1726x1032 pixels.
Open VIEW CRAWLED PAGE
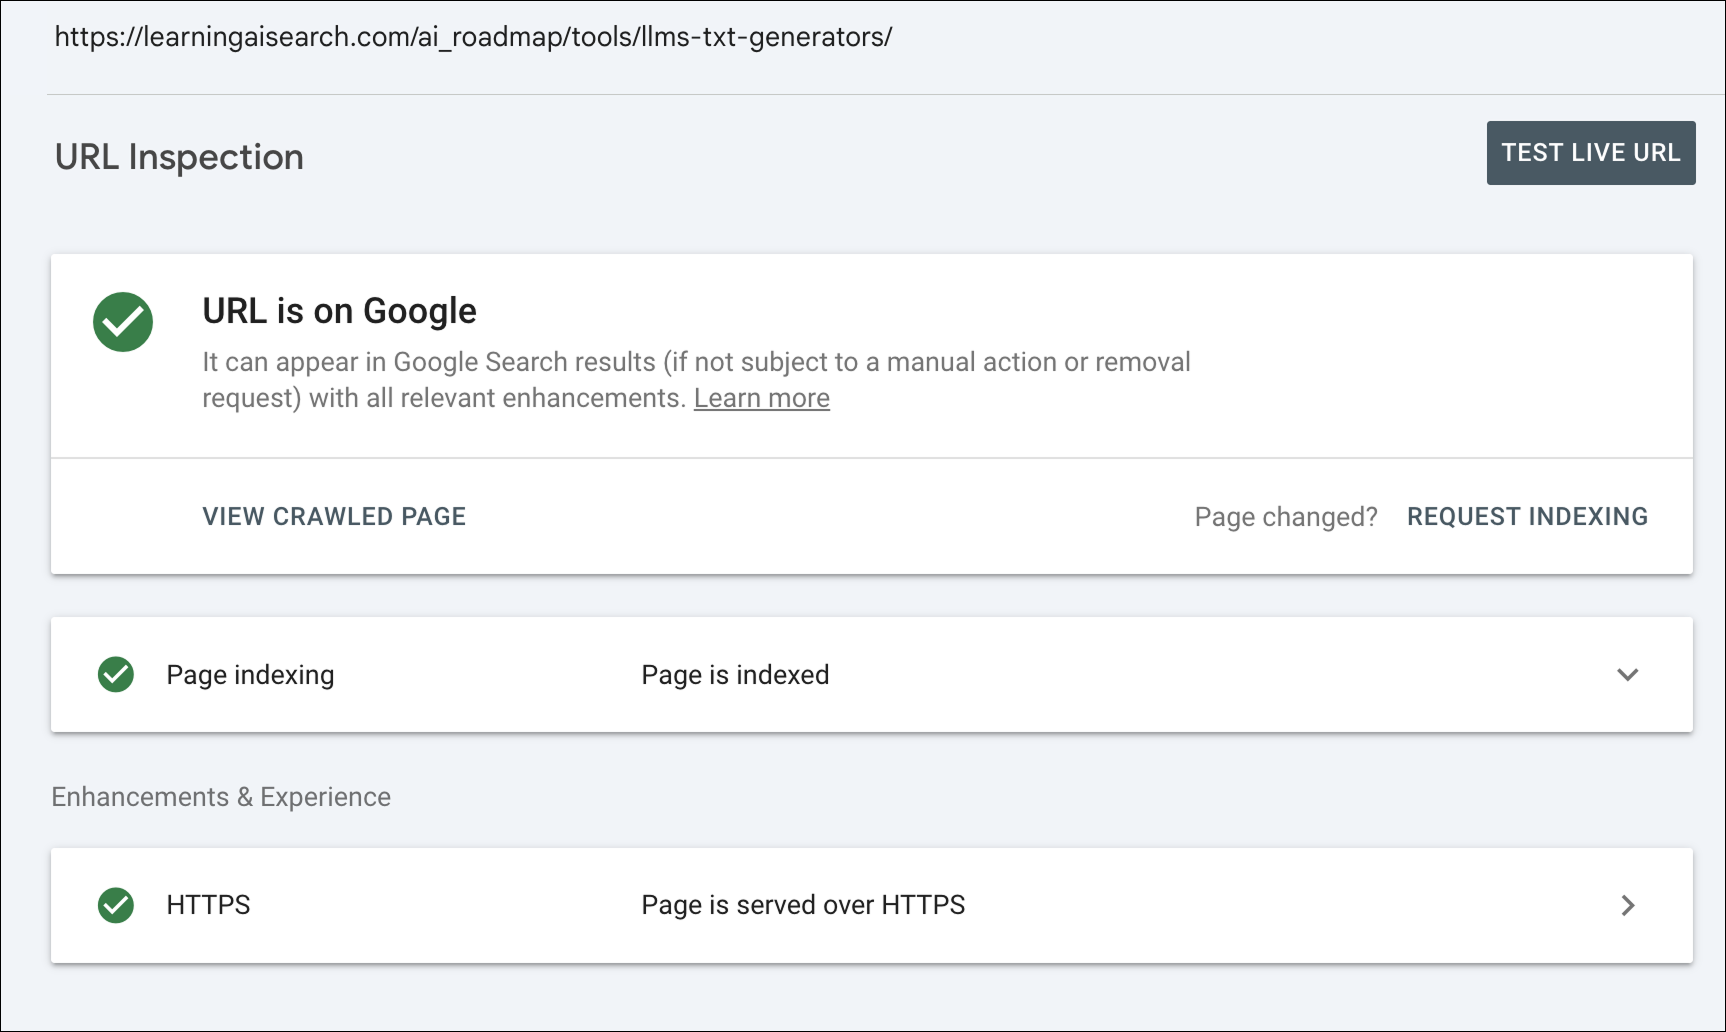point(334,516)
